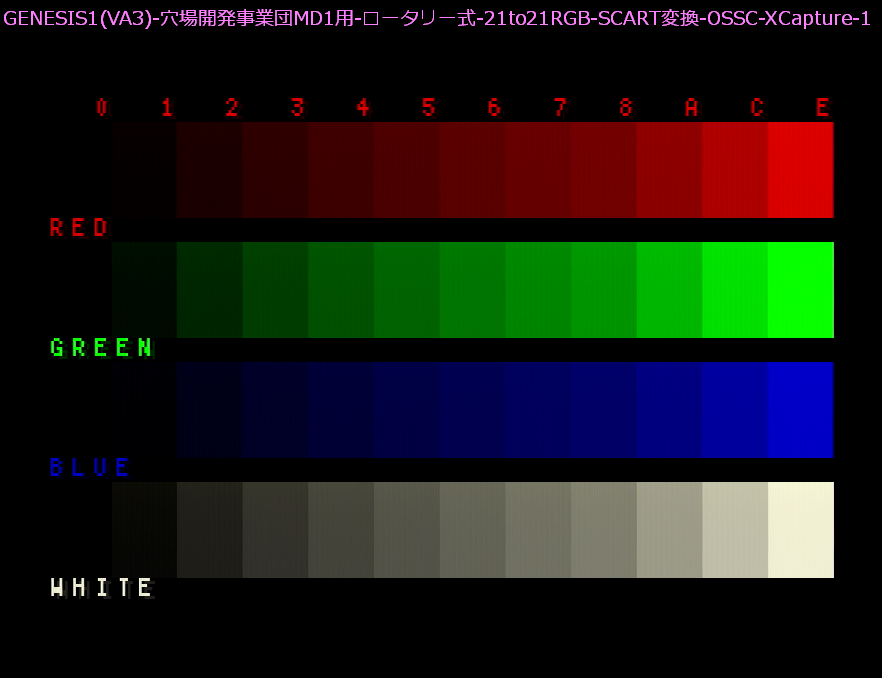Choose the blue swatch under column A
Viewport: 882px width, 678px height.
point(669,410)
